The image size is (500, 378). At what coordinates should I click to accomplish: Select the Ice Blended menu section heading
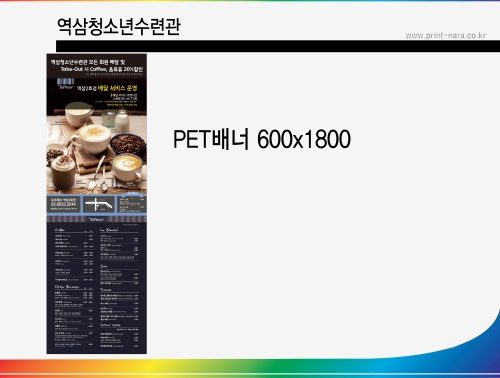[x=109, y=230]
